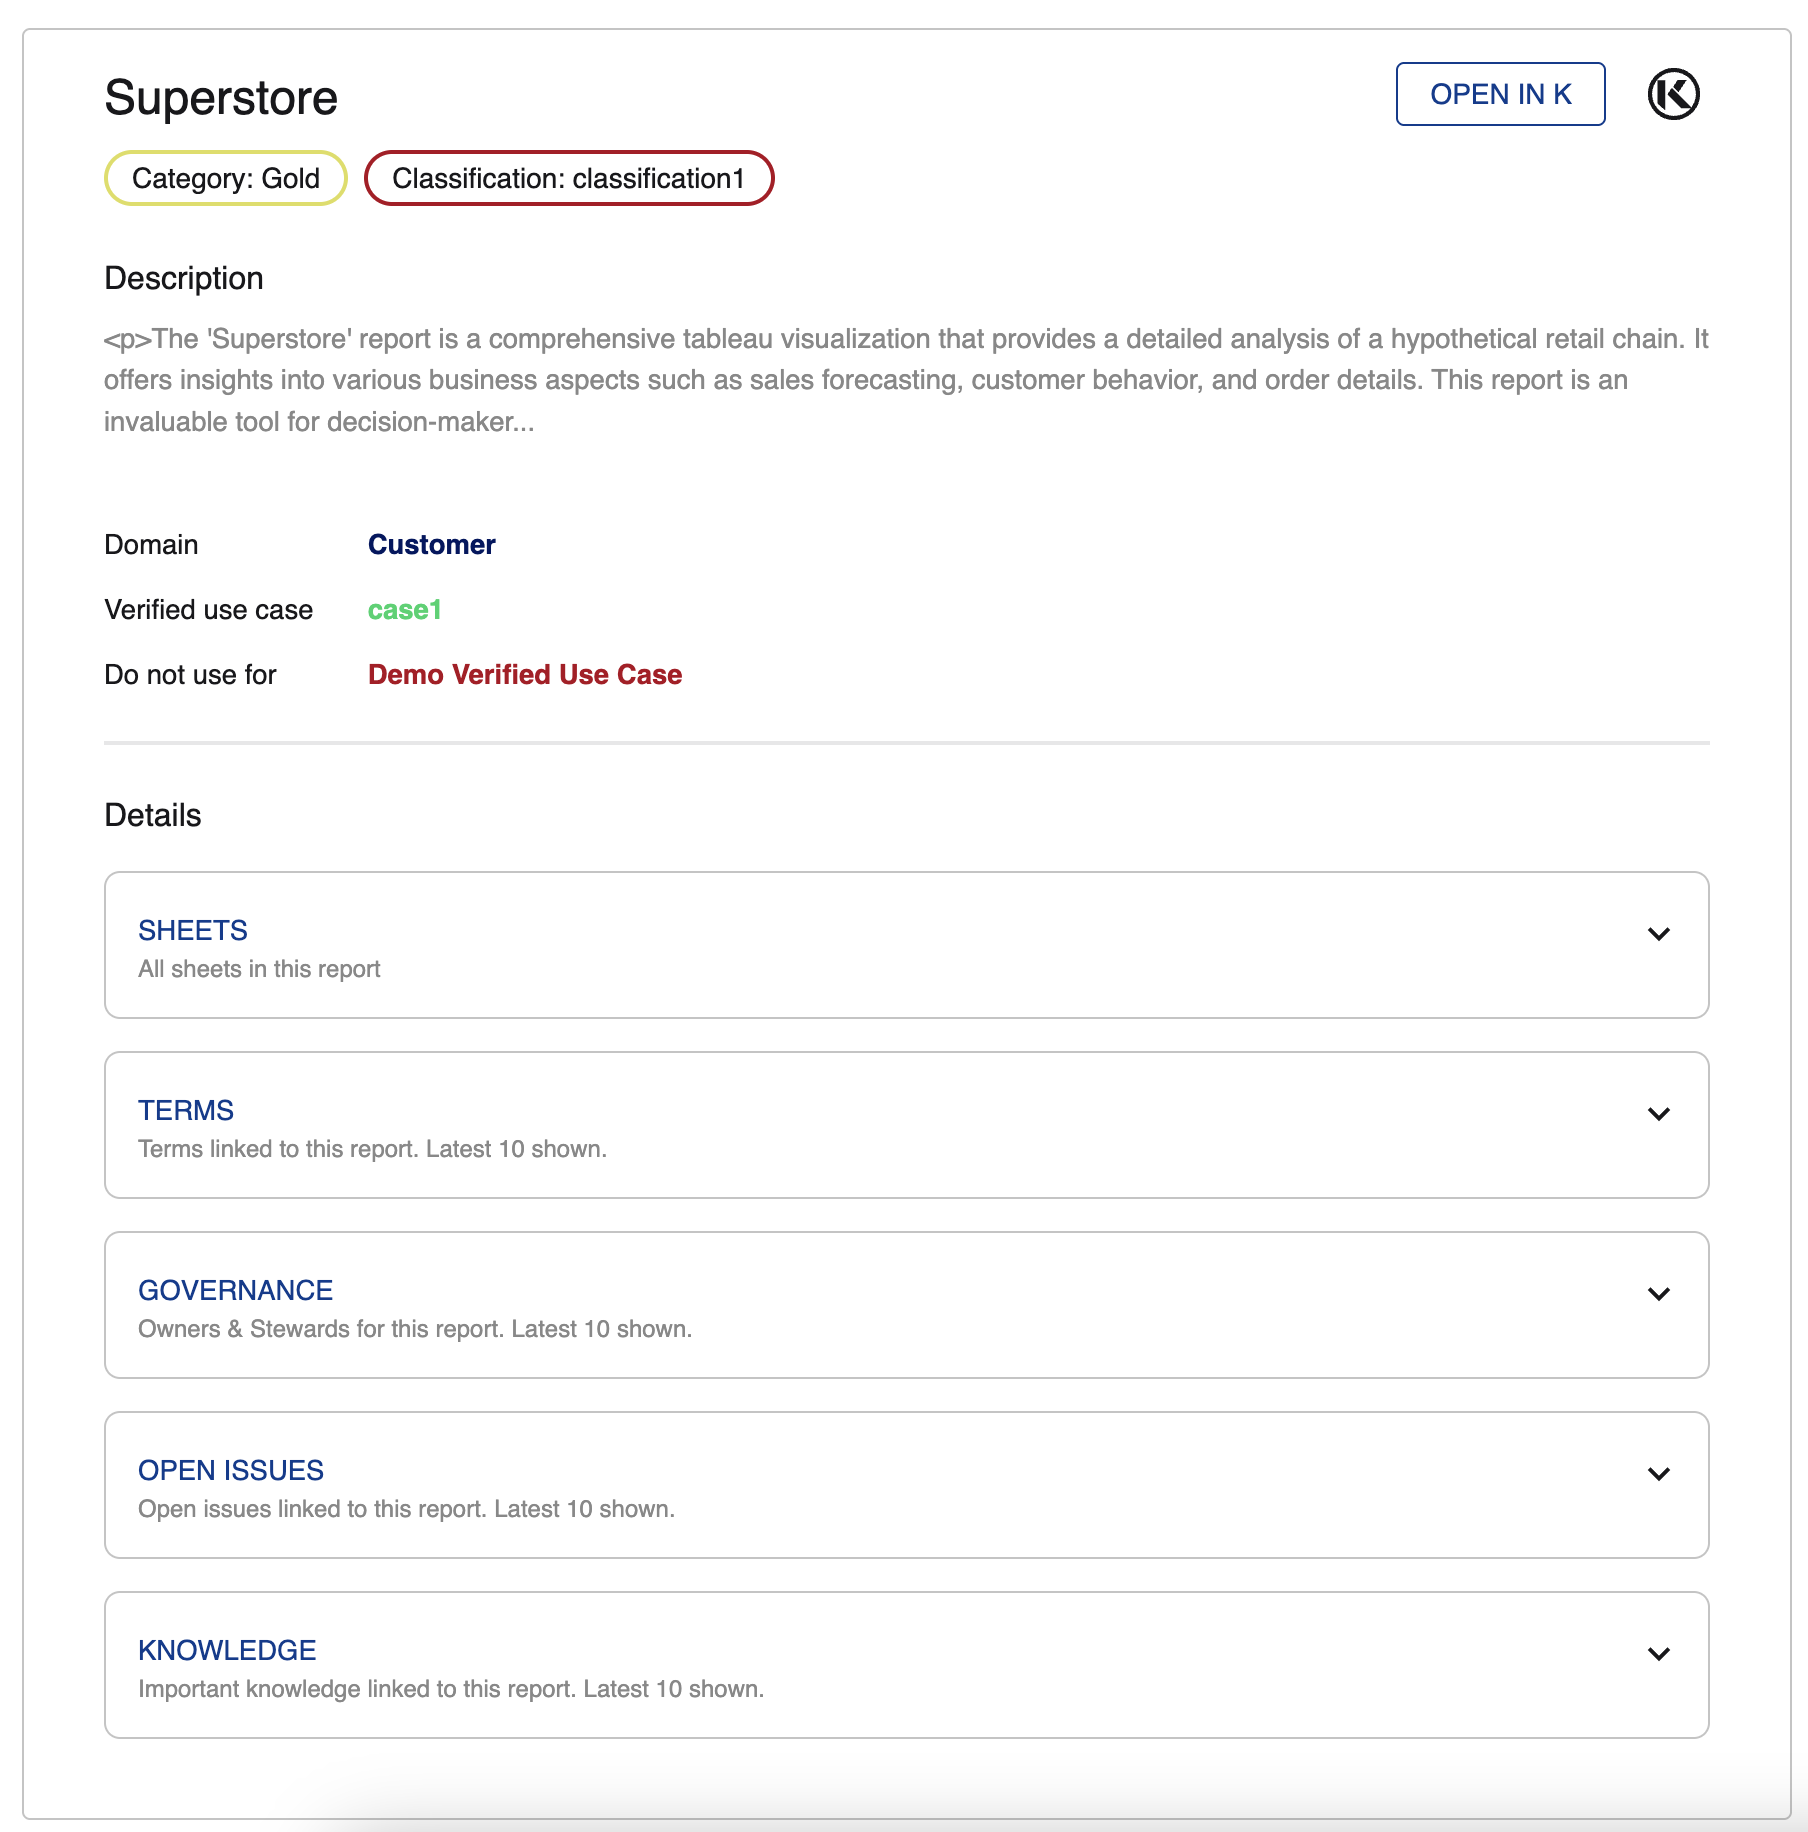Click 'All sheets in this report' subtitle
The image size is (1808, 1832).
tap(259, 969)
